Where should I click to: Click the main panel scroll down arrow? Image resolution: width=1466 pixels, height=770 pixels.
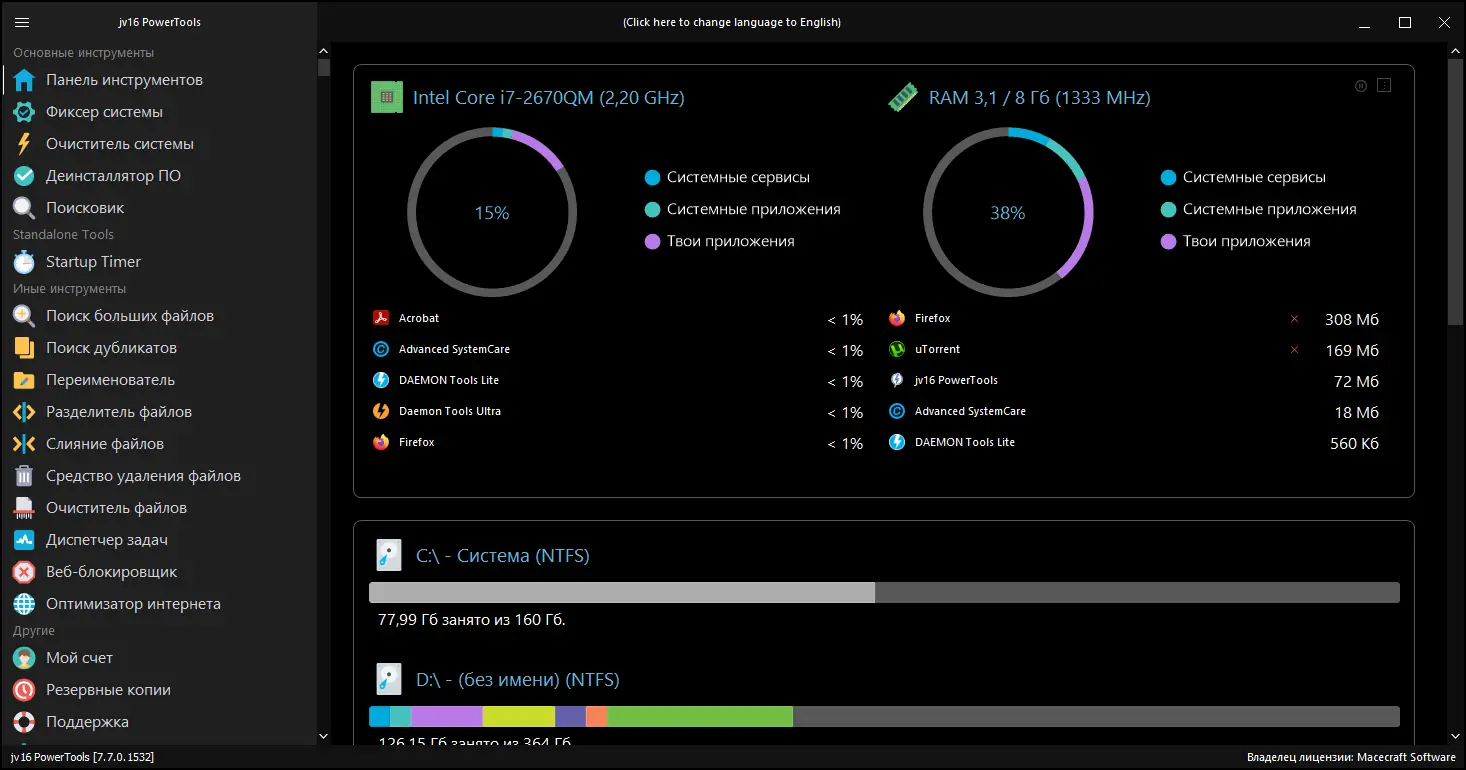[x=1456, y=737]
